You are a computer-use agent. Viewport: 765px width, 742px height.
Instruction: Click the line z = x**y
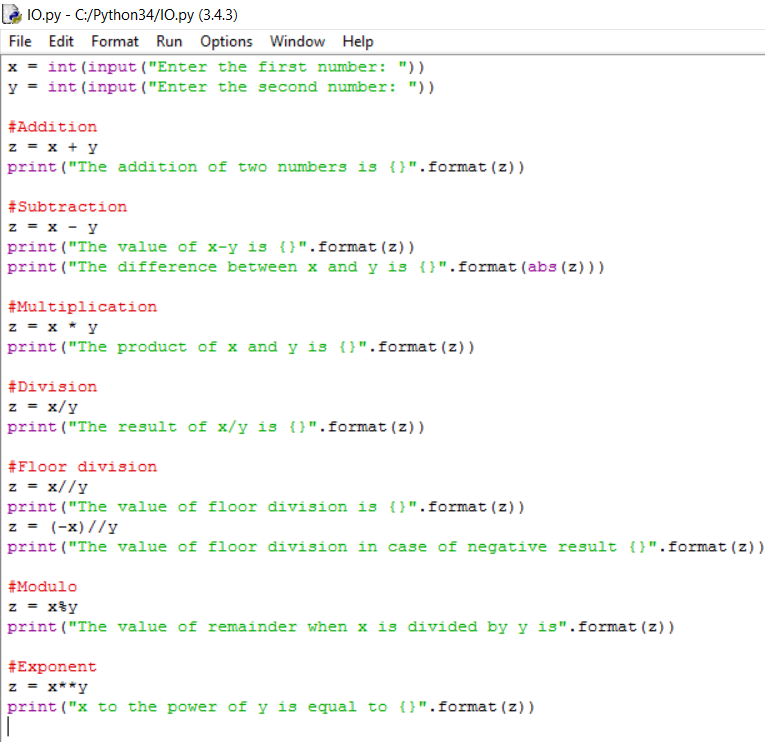pos(48,687)
